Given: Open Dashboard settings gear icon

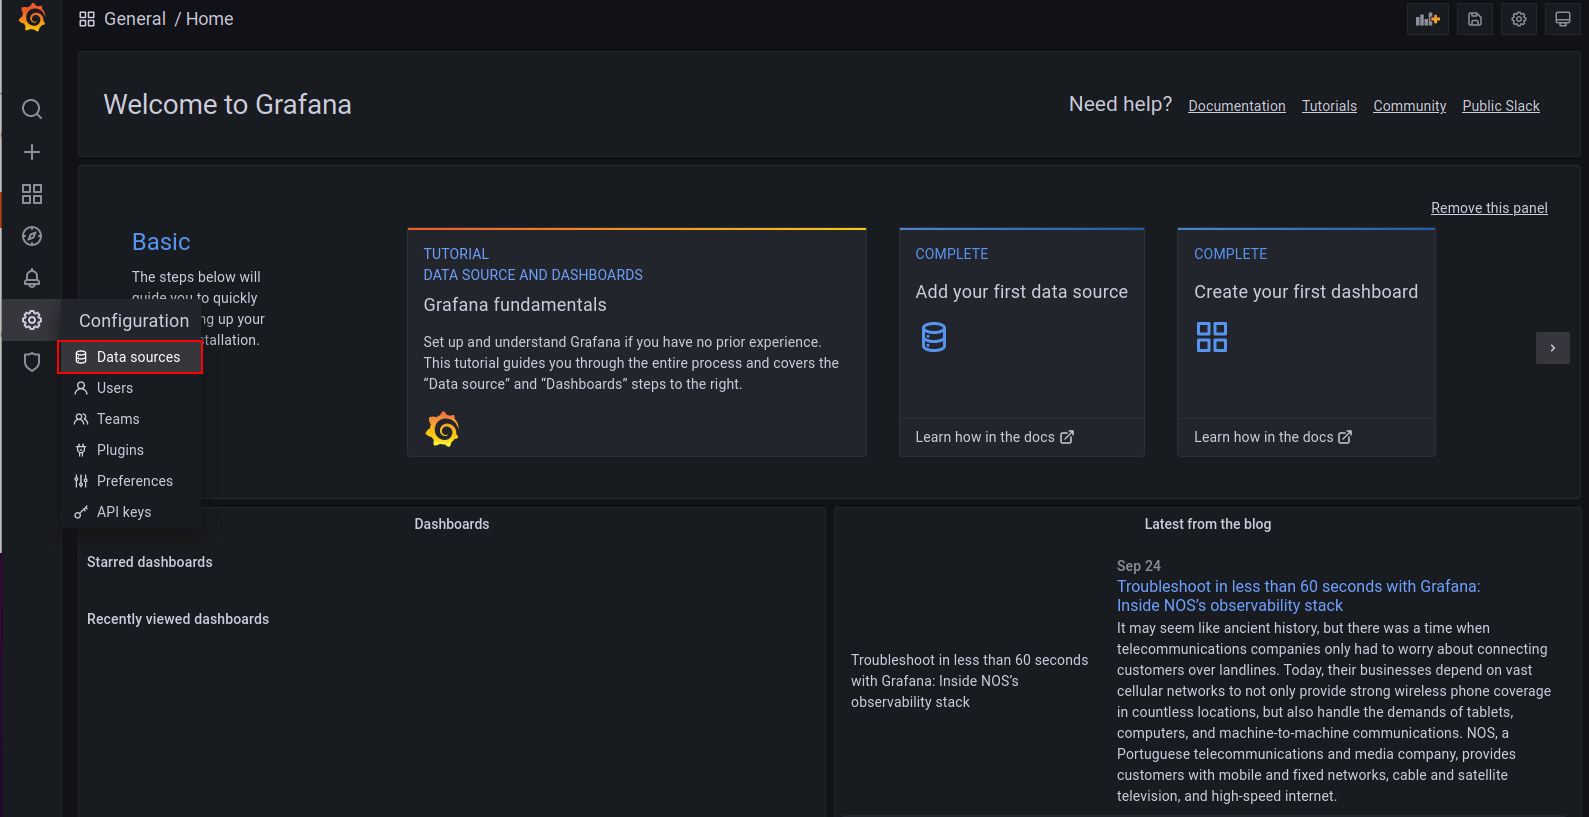Looking at the screenshot, I should pos(1519,19).
